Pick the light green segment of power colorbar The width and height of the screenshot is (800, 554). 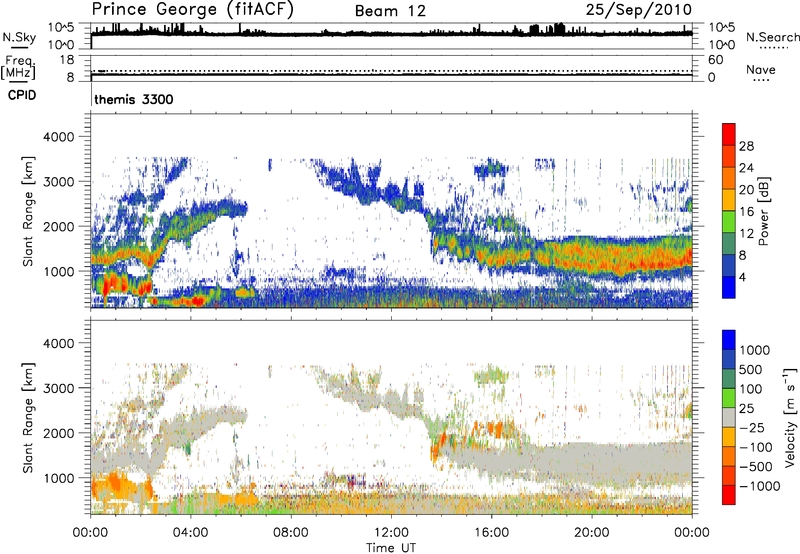coord(729,222)
